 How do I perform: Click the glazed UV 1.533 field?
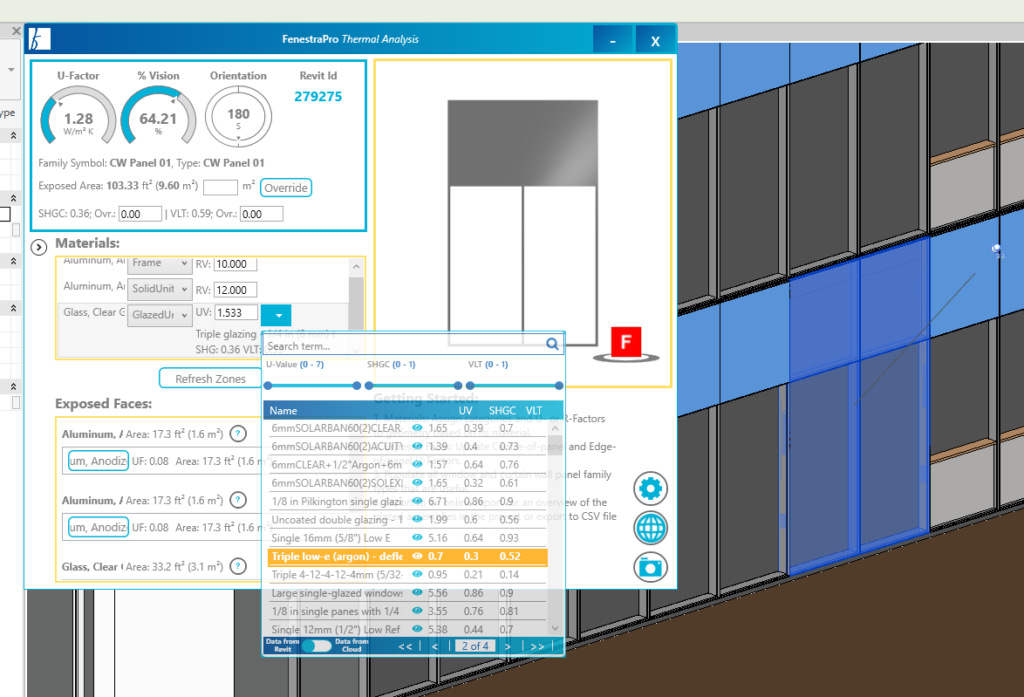235,313
